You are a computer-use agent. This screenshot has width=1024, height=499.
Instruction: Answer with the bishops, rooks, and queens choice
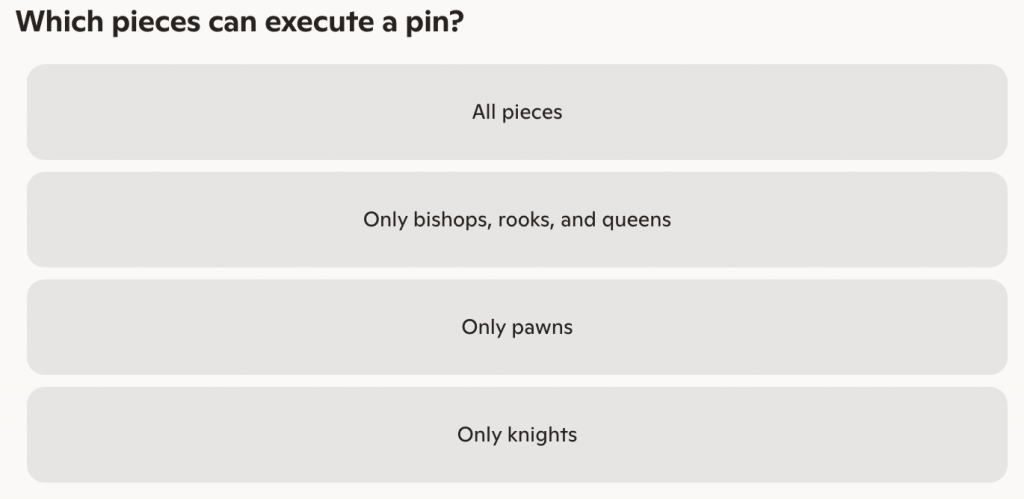point(517,219)
